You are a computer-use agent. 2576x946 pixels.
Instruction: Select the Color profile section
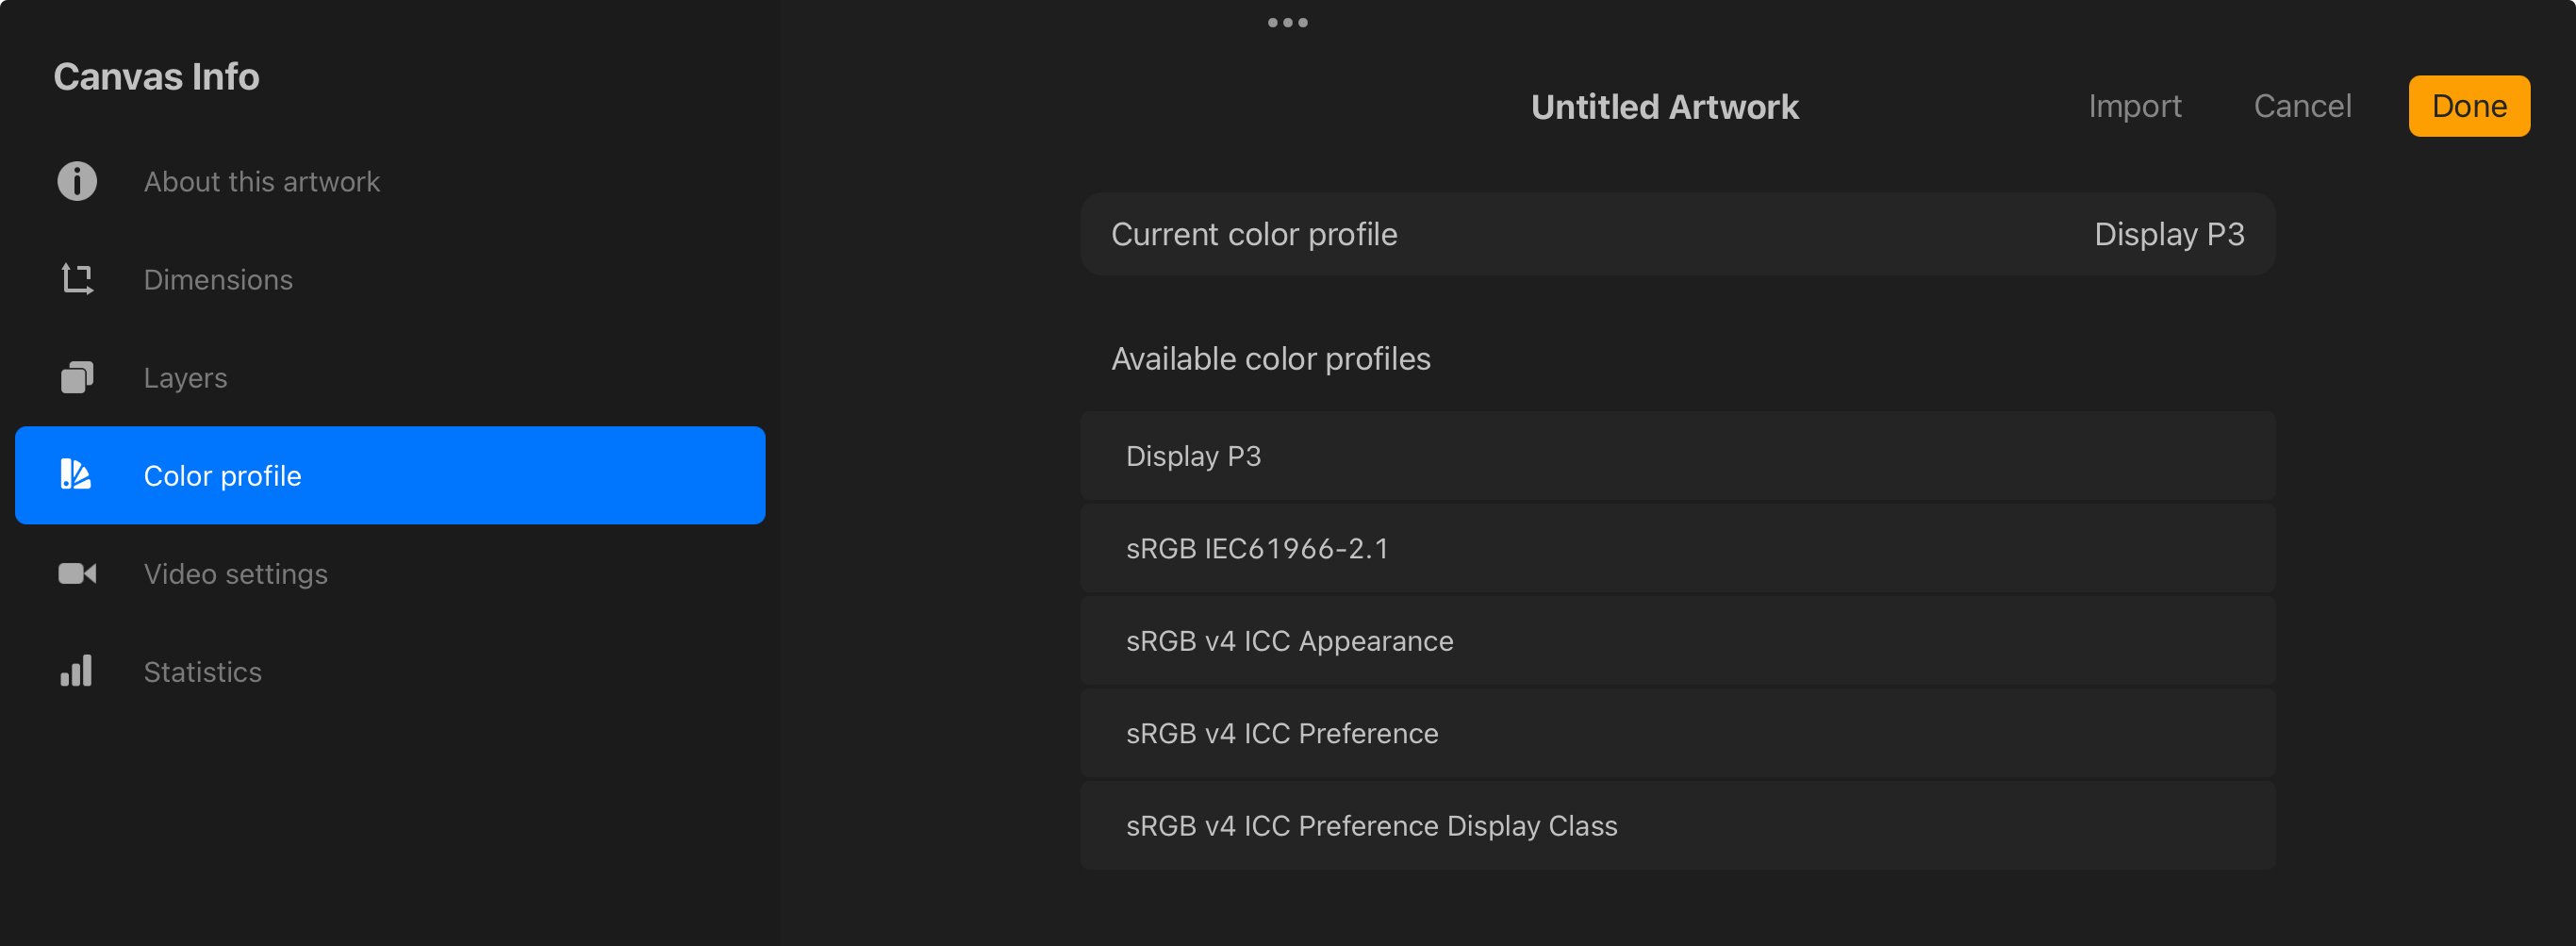click(x=390, y=475)
